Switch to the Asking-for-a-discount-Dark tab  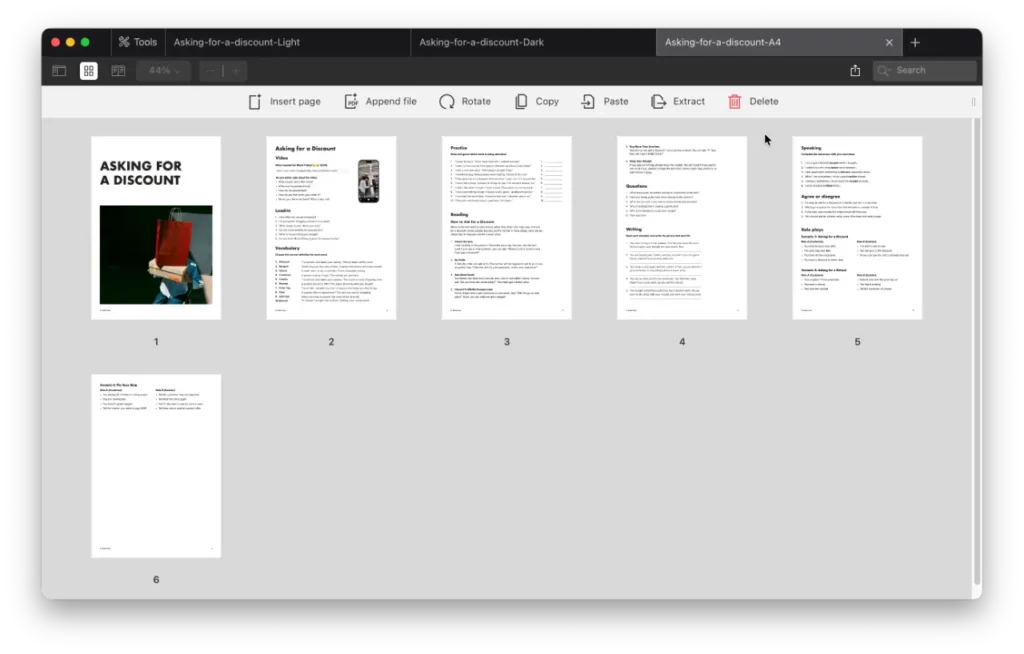pos(530,42)
